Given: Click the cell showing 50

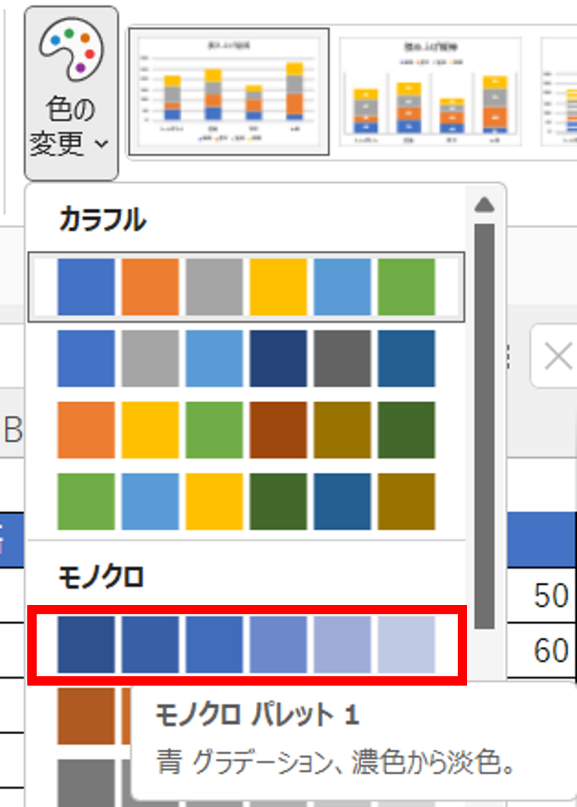Looking at the screenshot, I should (541, 595).
